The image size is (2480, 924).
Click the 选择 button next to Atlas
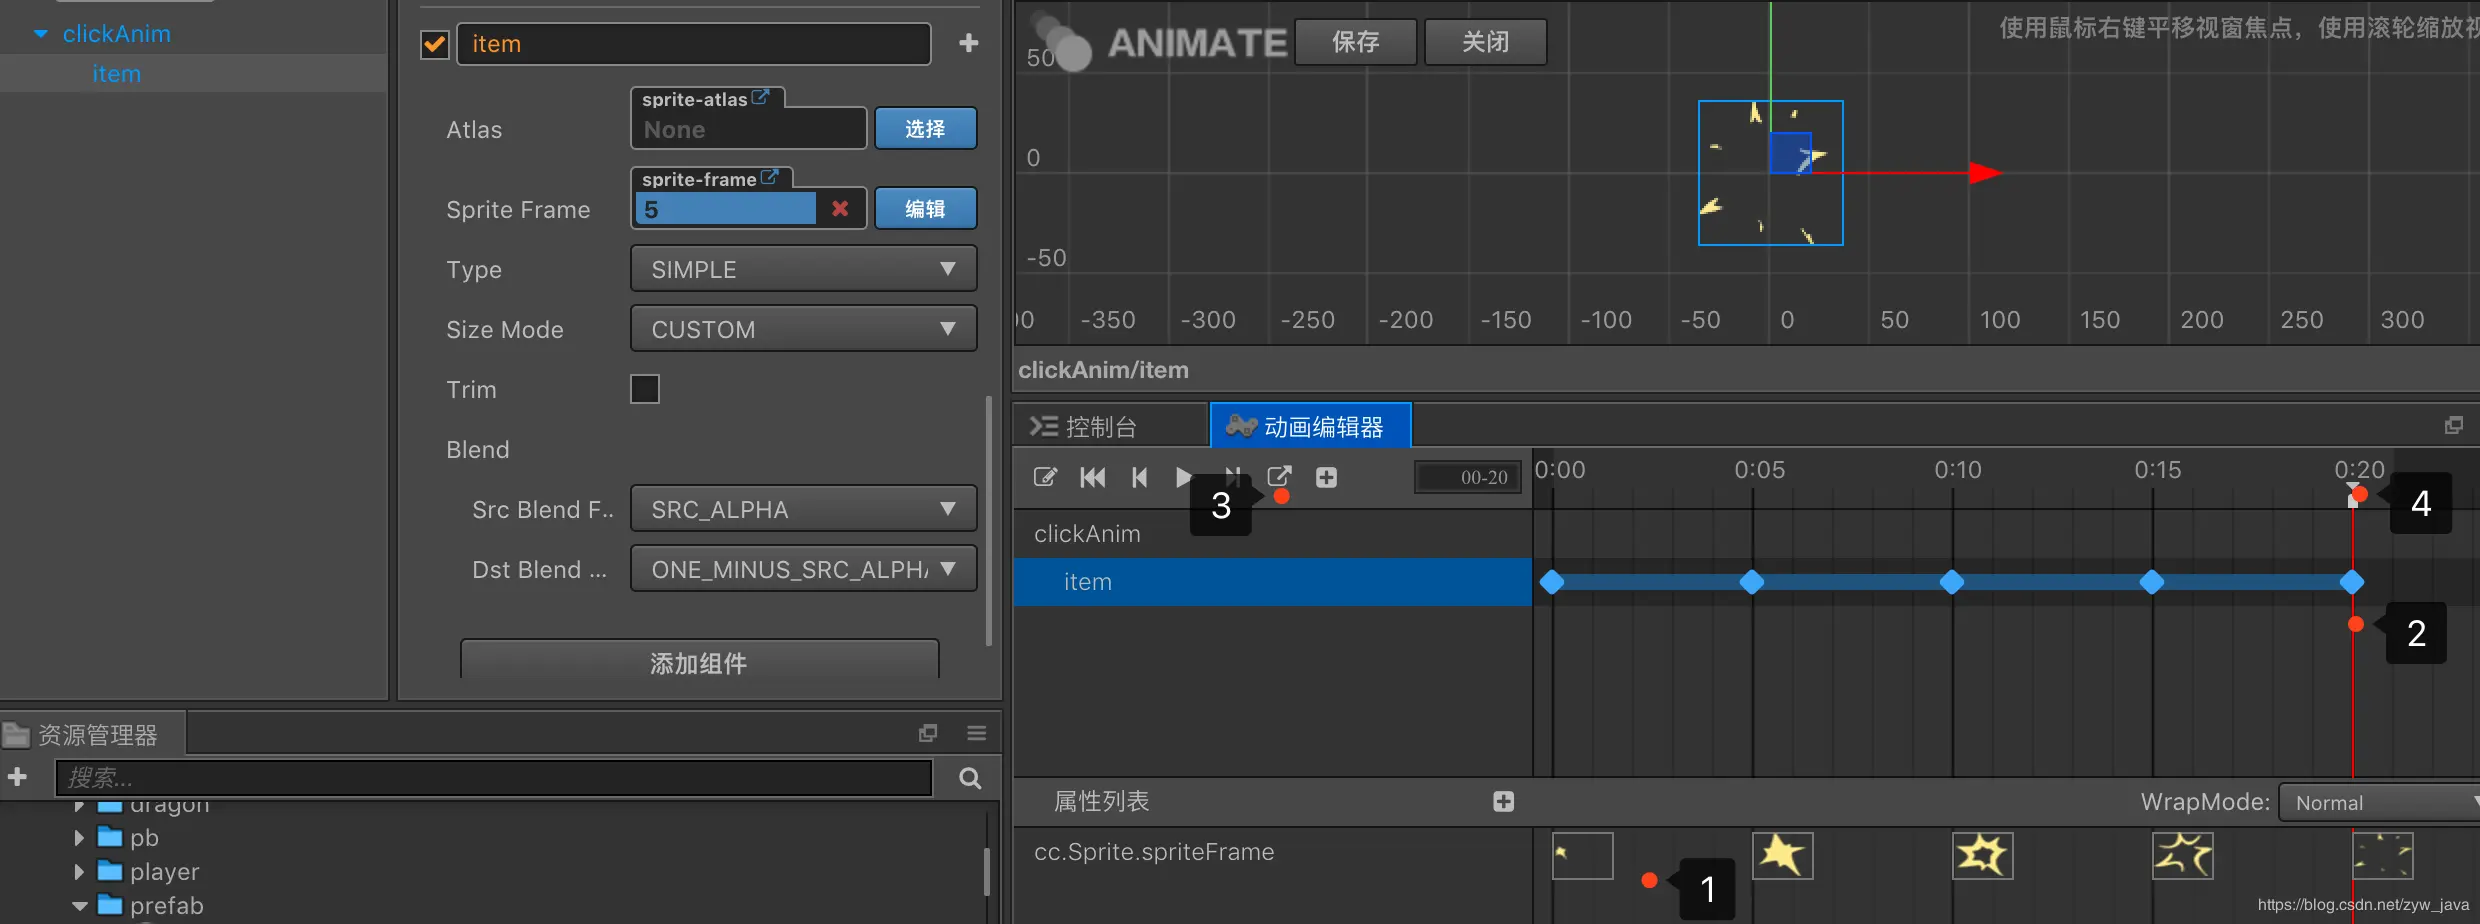[x=926, y=128]
